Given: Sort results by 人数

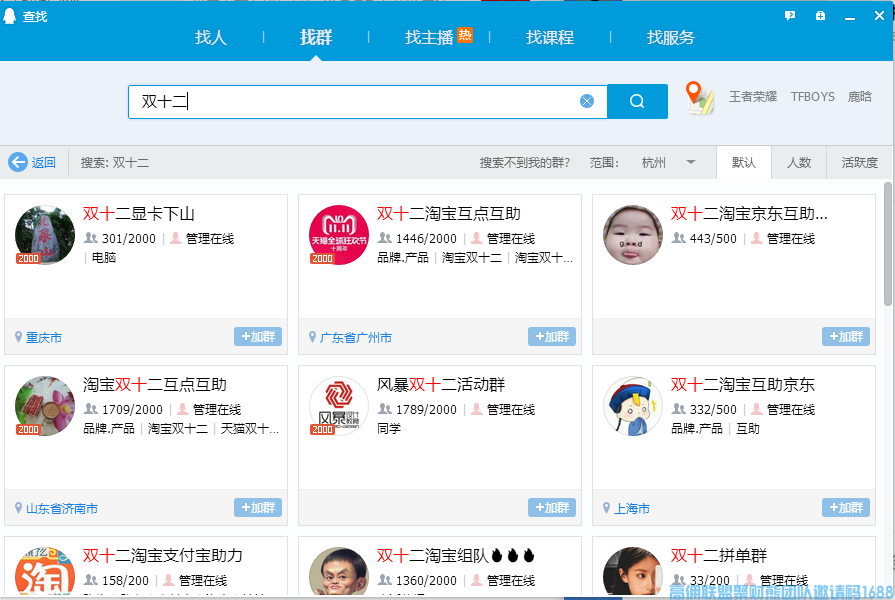Looking at the screenshot, I should [x=799, y=163].
